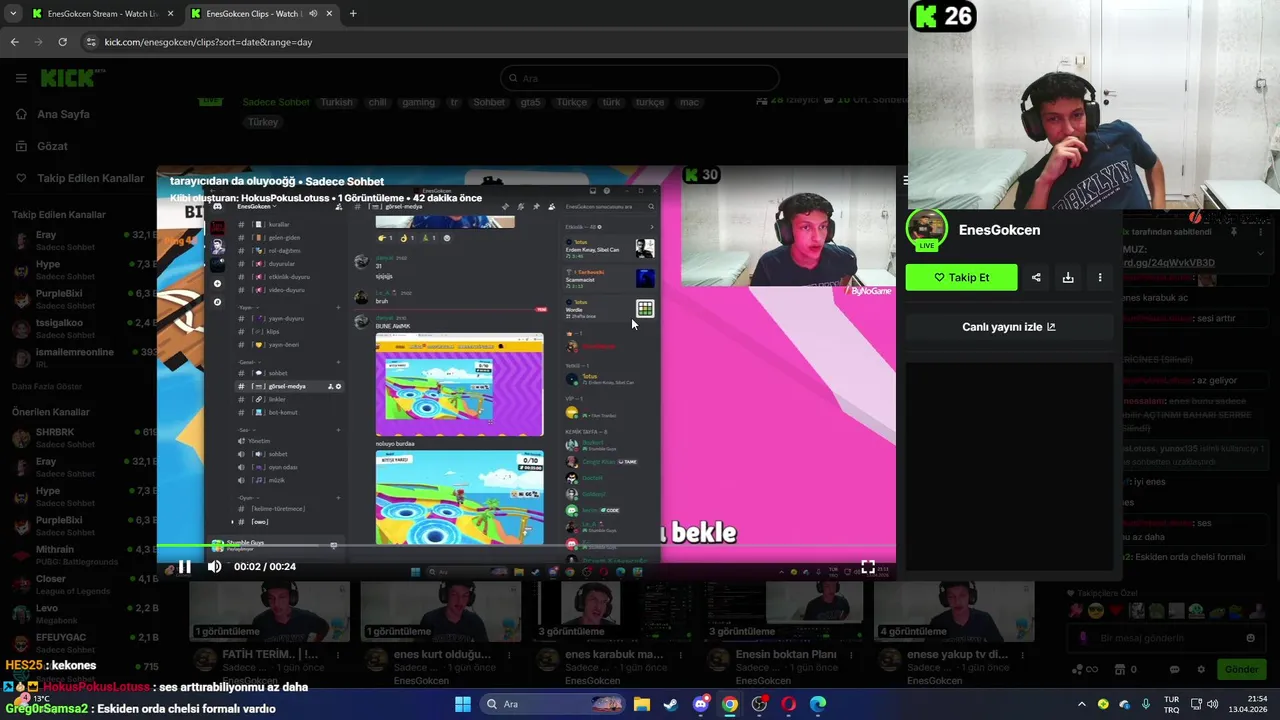Click the taskbar Ara search box

click(x=554, y=704)
